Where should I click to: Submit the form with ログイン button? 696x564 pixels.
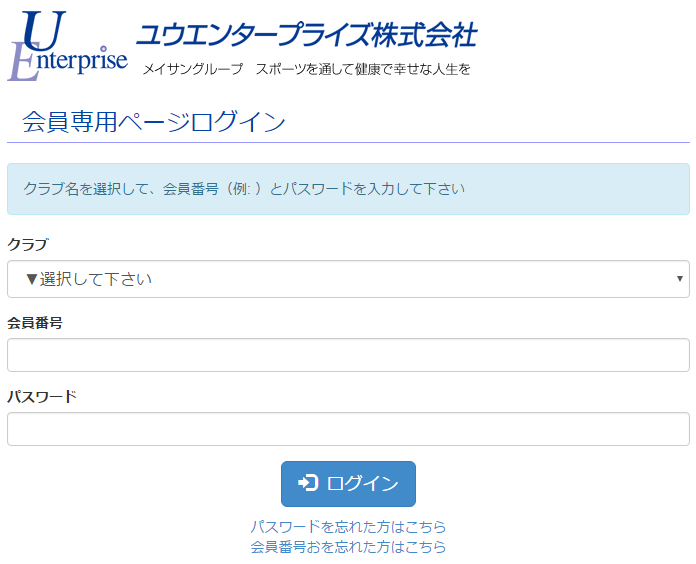pyautogui.click(x=348, y=484)
